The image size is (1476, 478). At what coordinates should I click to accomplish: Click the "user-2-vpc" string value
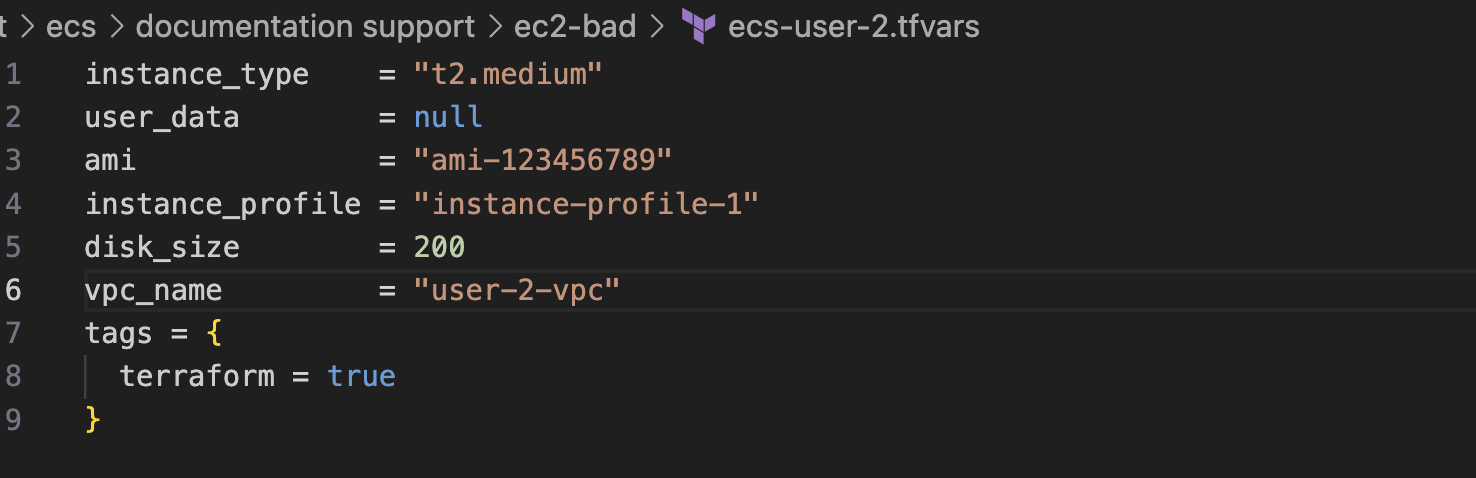click(517, 290)
